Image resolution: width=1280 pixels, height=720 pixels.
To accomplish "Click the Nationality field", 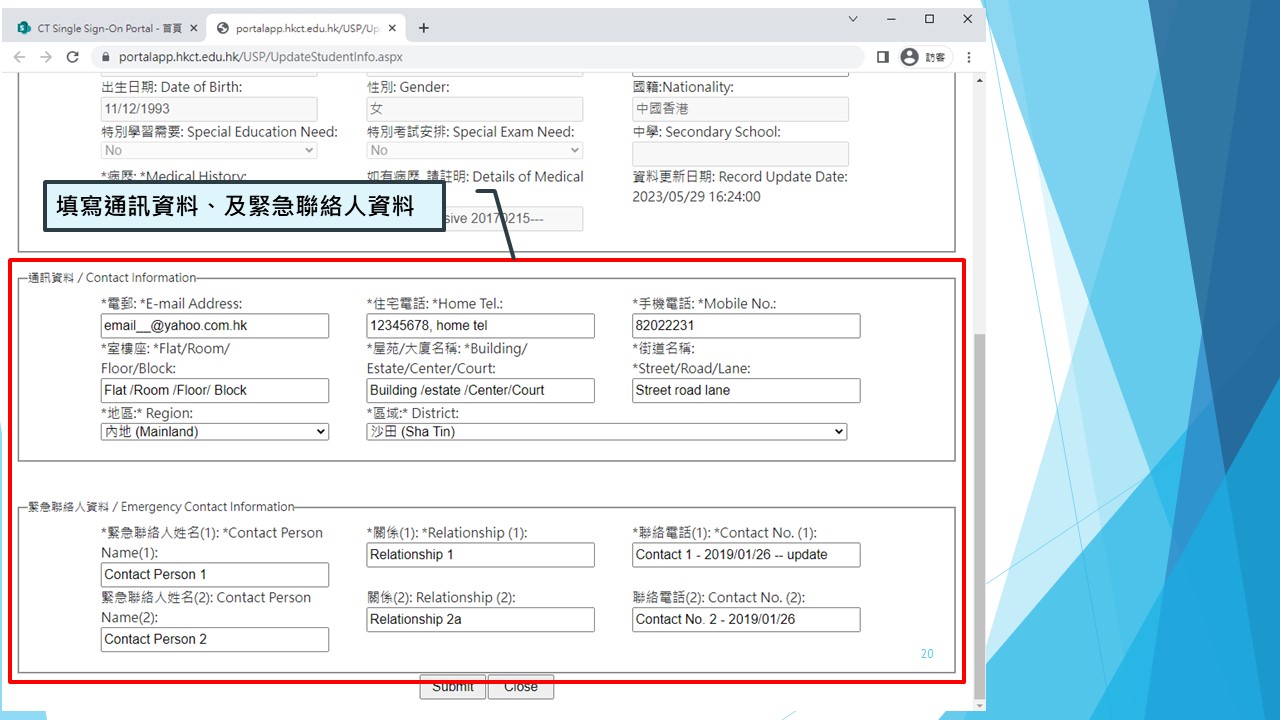I will coord(740,109).
